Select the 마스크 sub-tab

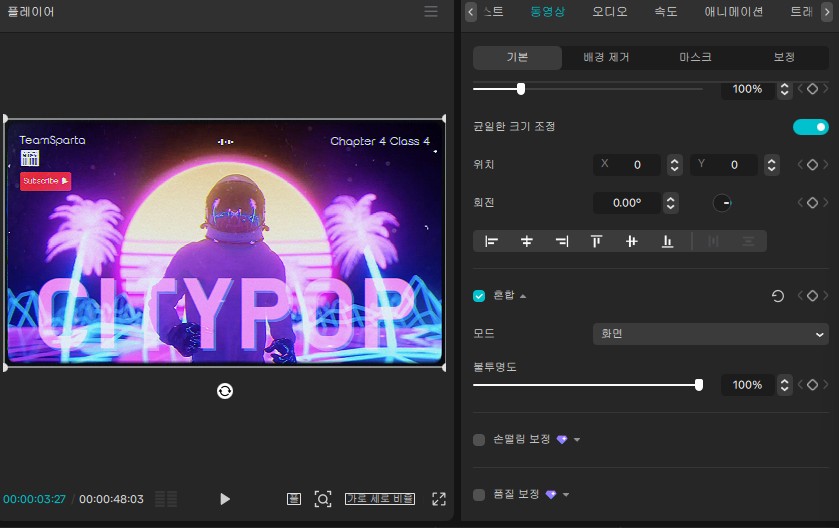tap(695, 57)
